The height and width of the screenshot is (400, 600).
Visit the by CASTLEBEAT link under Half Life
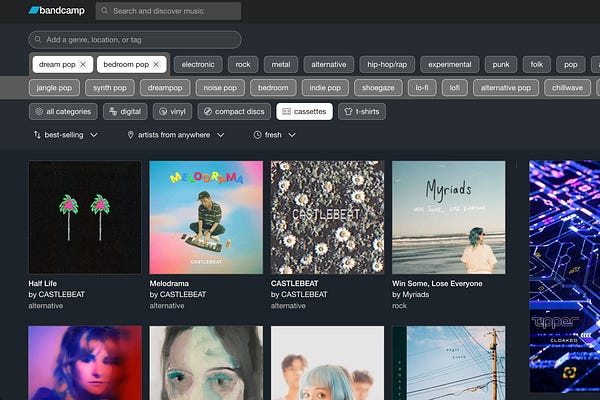pos(57,294)
